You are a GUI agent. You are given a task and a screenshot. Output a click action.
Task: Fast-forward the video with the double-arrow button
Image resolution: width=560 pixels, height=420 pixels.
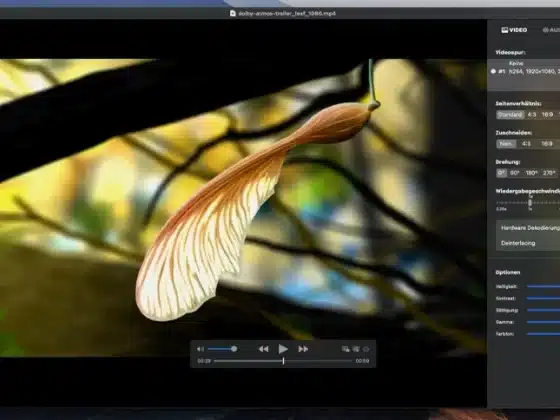[x=303, y=349]
